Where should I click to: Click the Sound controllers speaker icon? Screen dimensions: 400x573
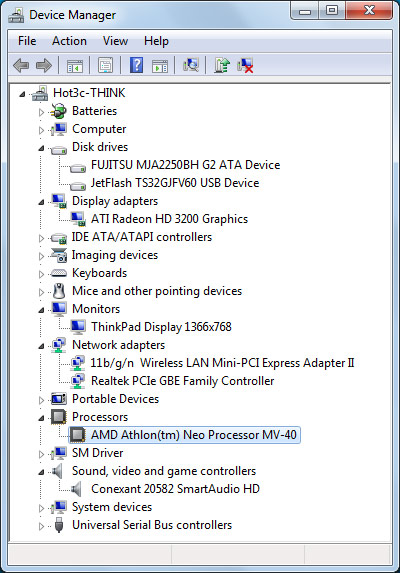(x=58, y=471)
